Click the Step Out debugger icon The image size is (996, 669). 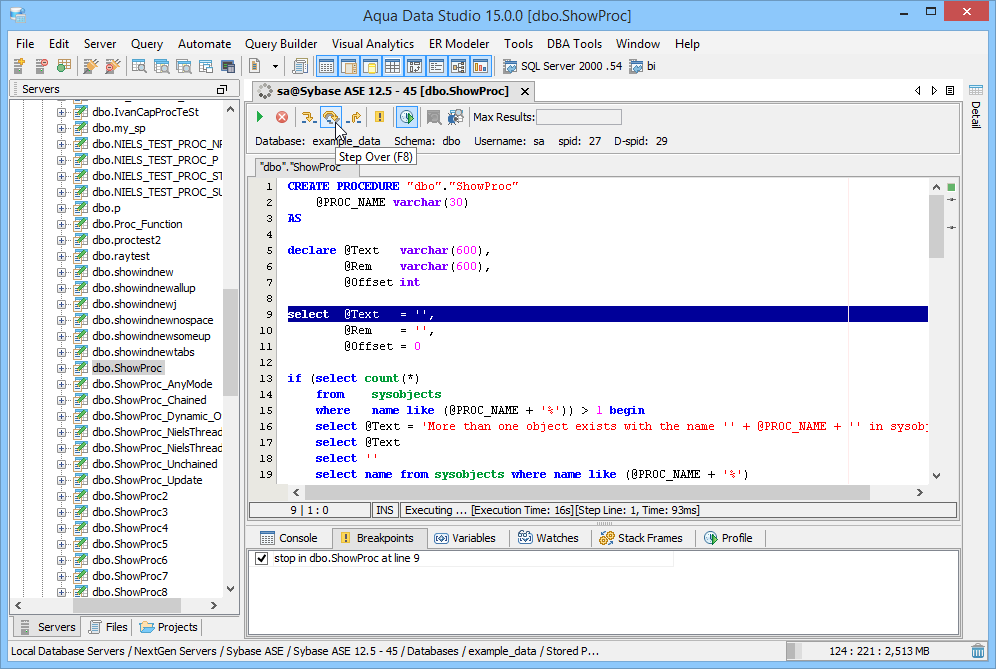click(354, 117)
